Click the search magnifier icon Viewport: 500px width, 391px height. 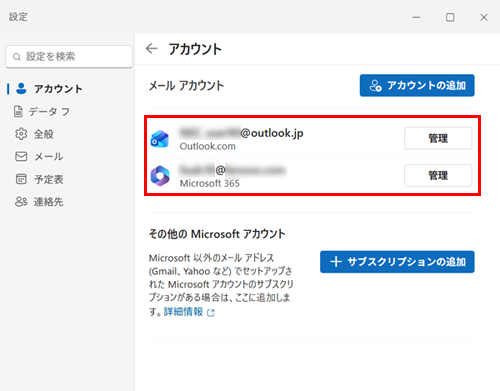17,57
